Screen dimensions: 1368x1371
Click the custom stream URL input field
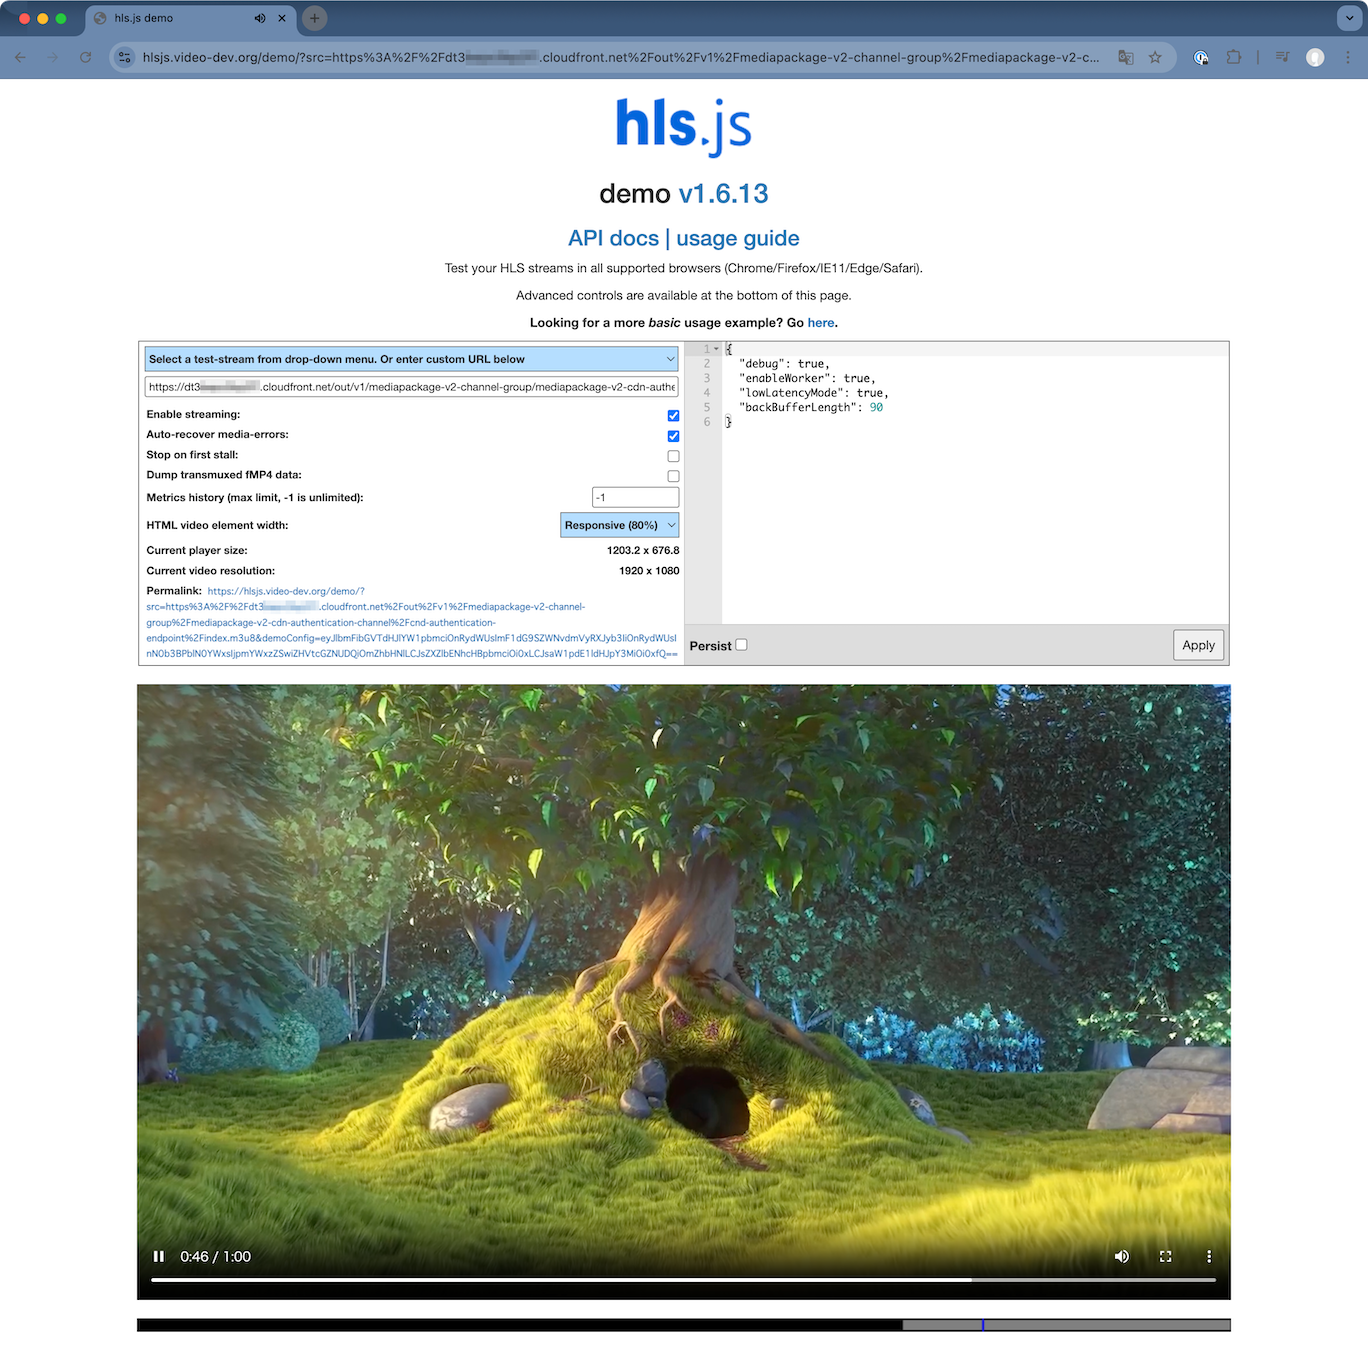(412, 387)
